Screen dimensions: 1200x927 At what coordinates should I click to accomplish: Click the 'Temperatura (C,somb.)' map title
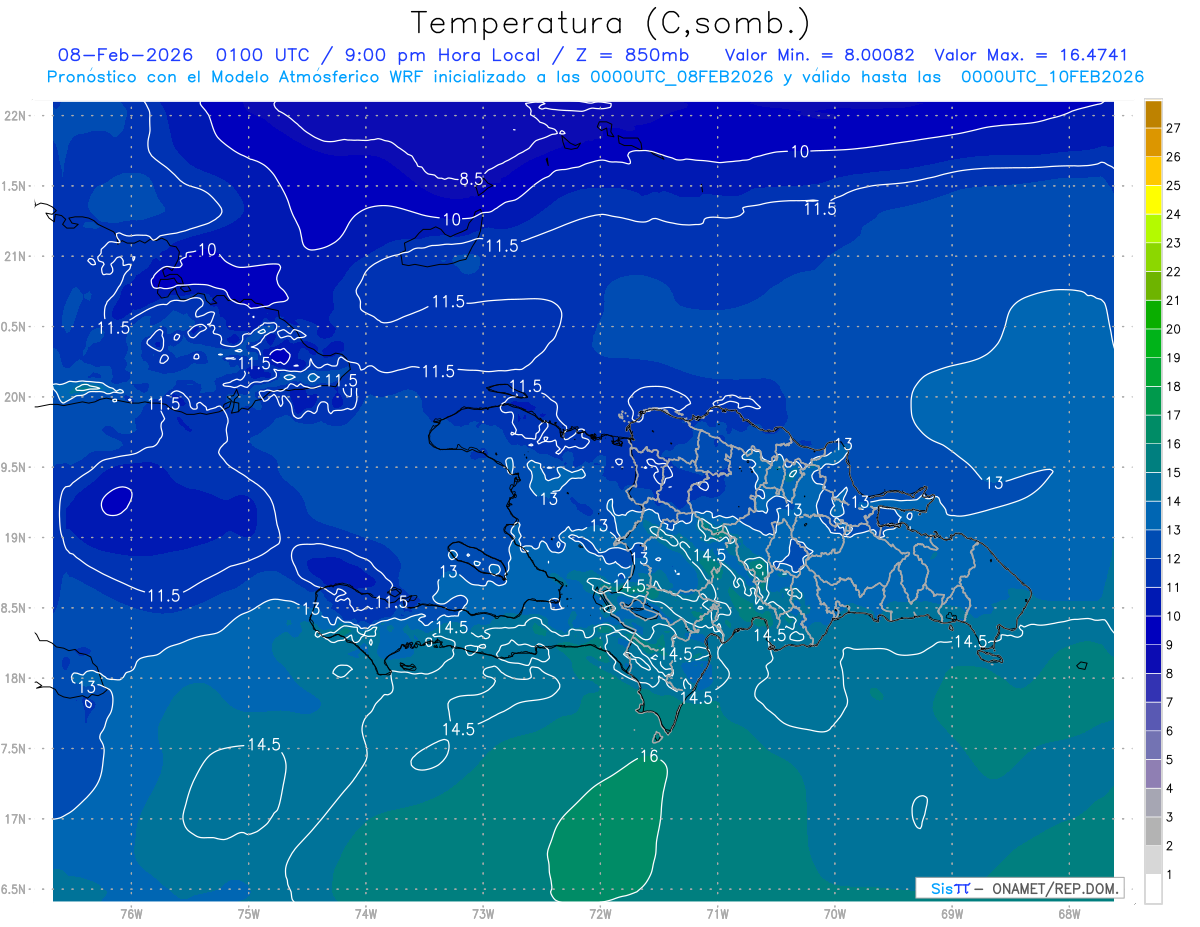(x=611, y=22)
